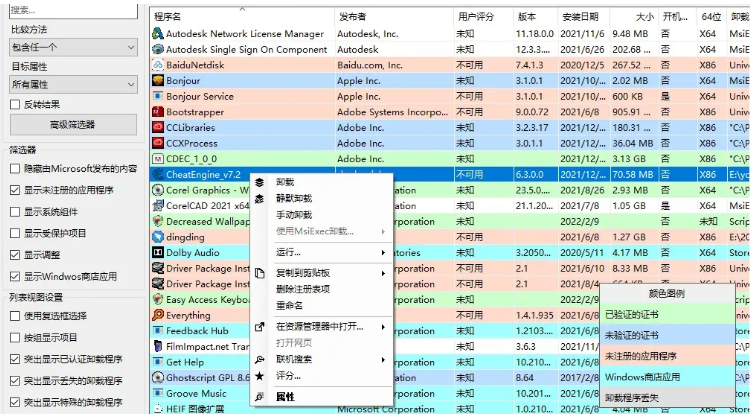750x414 pixels.
Task: Select the HEIF 图像扩展 row
Action: click(450, 409)
